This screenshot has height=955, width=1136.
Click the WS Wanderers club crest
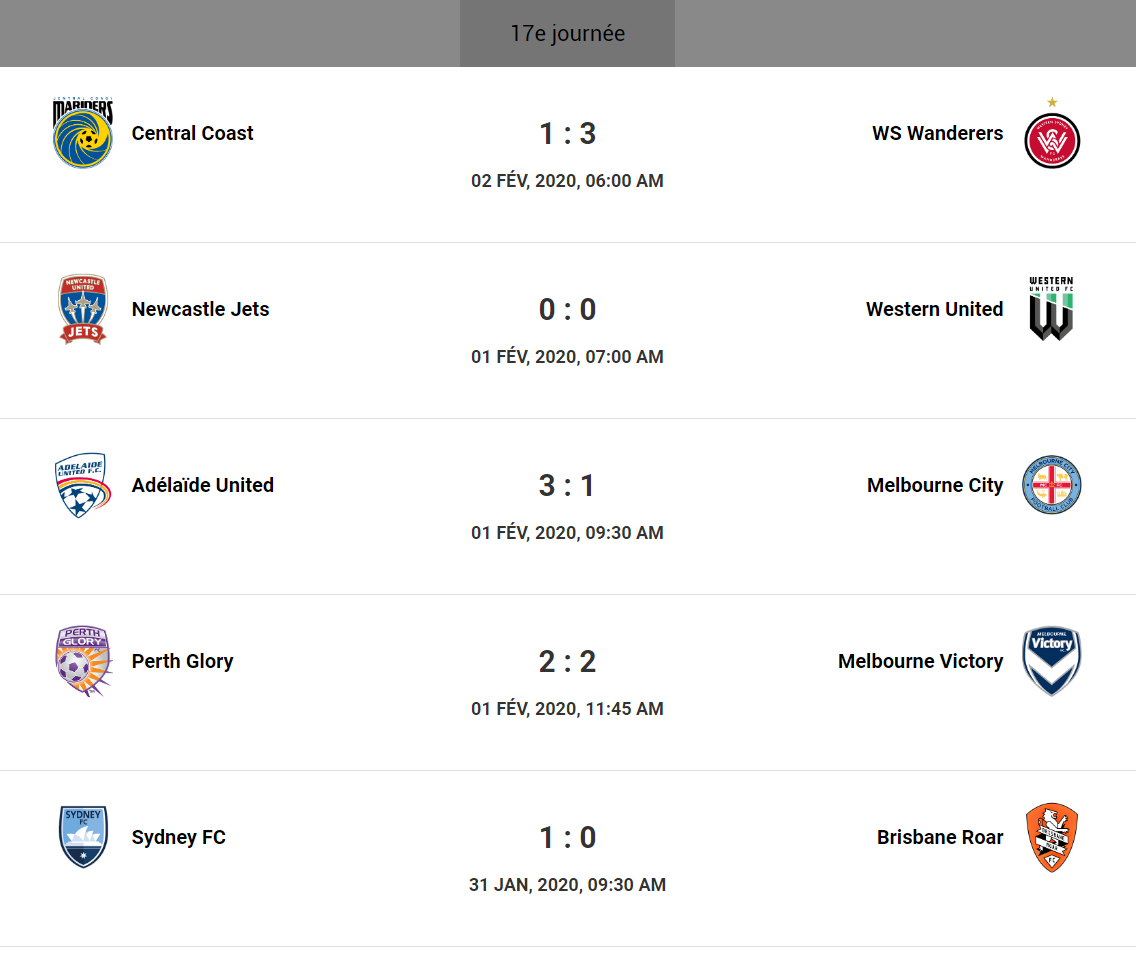pos(1052,138)
